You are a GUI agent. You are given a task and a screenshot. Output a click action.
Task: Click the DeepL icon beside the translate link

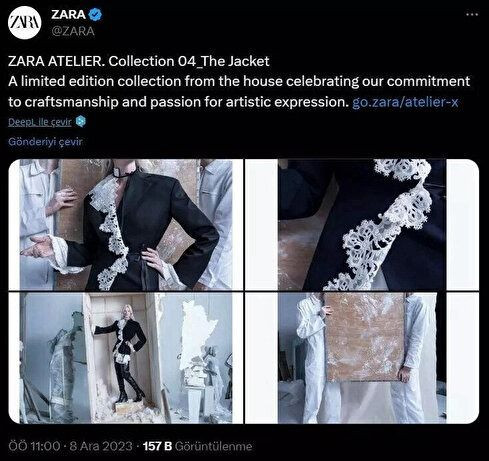pos(81,121)
